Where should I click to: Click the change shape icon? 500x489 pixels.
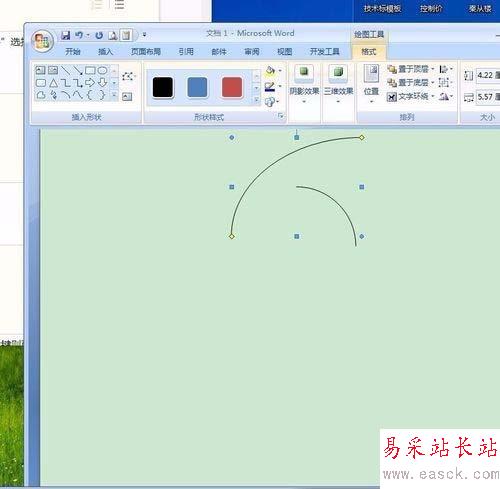click(x=270, y=101)
